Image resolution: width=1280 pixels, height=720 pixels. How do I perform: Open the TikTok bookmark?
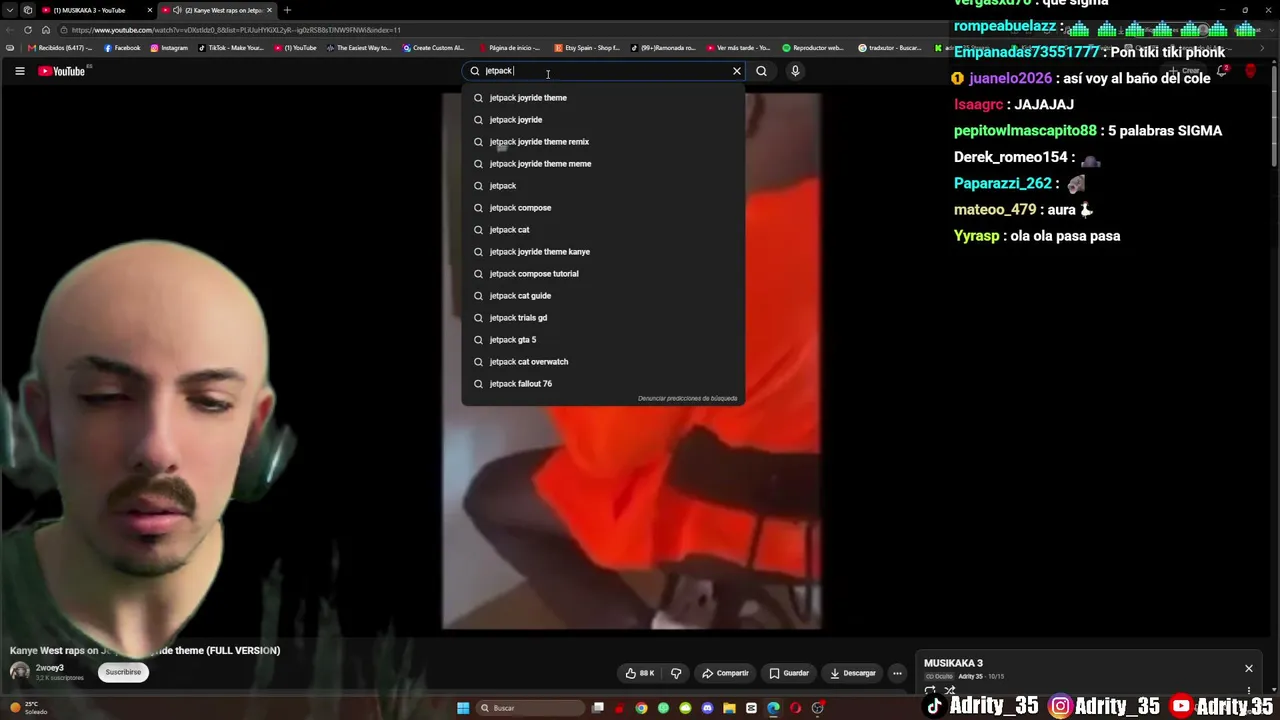tap(231, 48)
